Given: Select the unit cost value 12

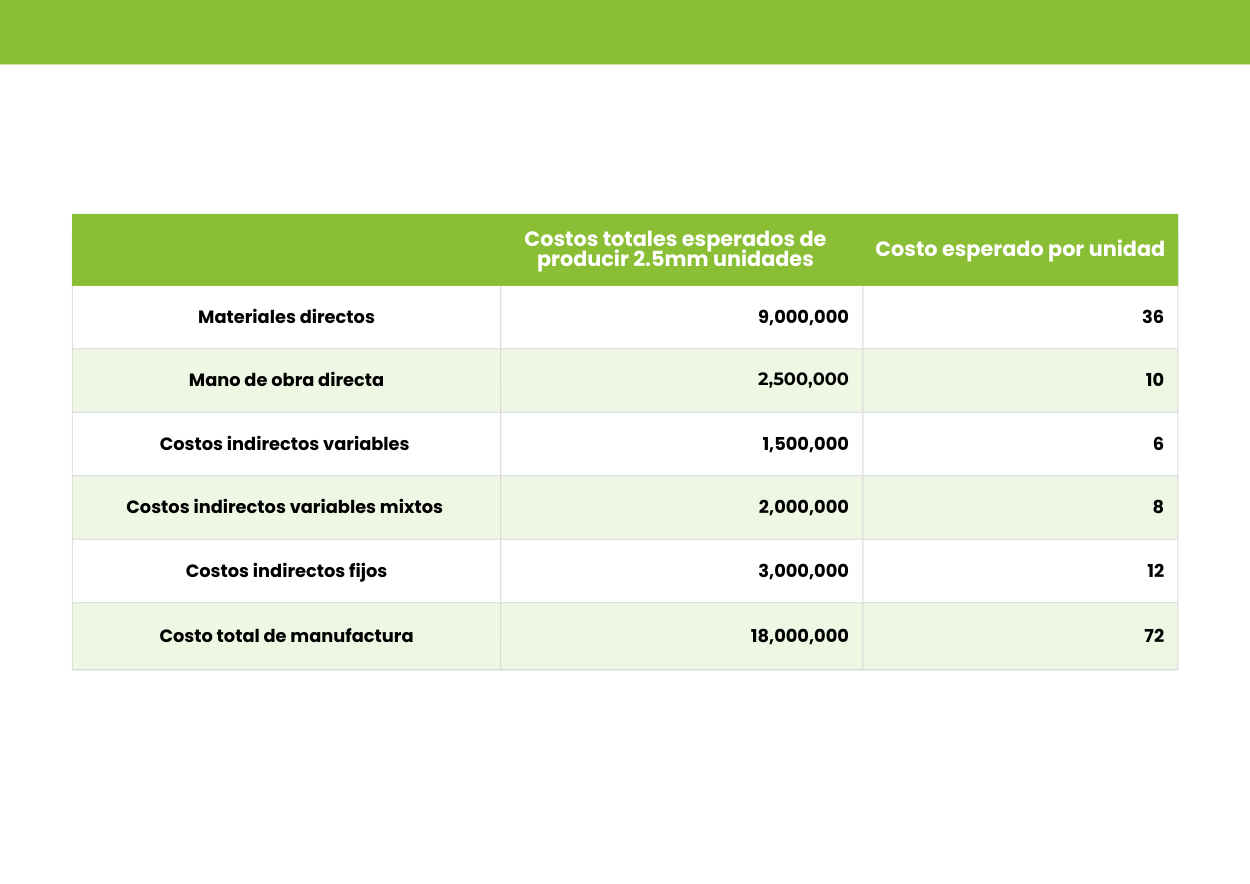Looking at the screenshot, I should [1155, 571].
